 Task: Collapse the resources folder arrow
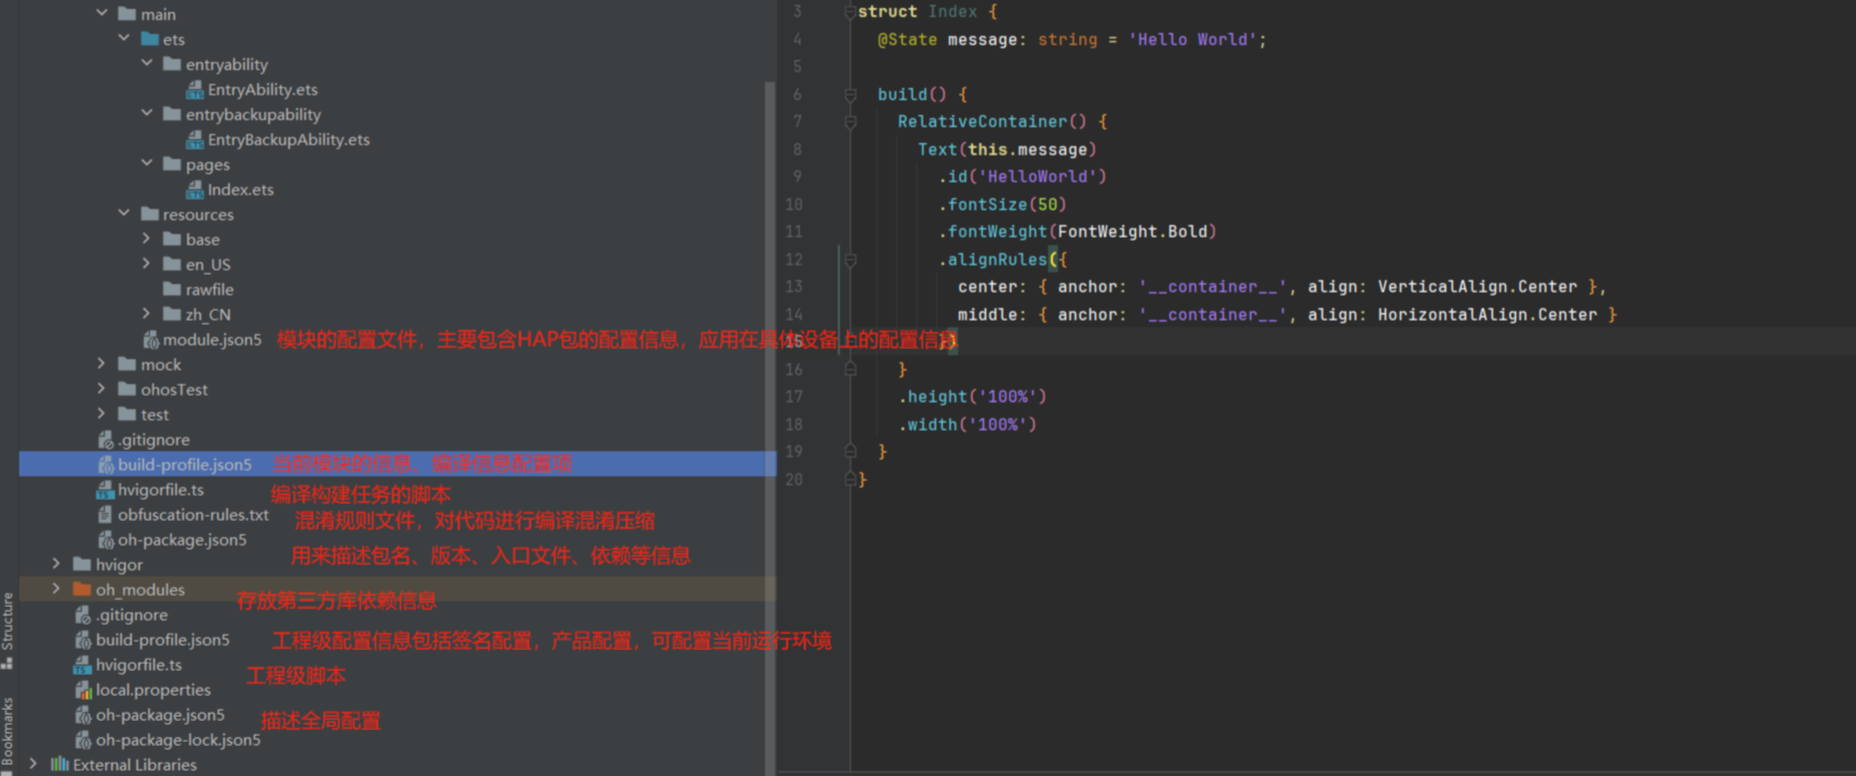pos(124,213)
